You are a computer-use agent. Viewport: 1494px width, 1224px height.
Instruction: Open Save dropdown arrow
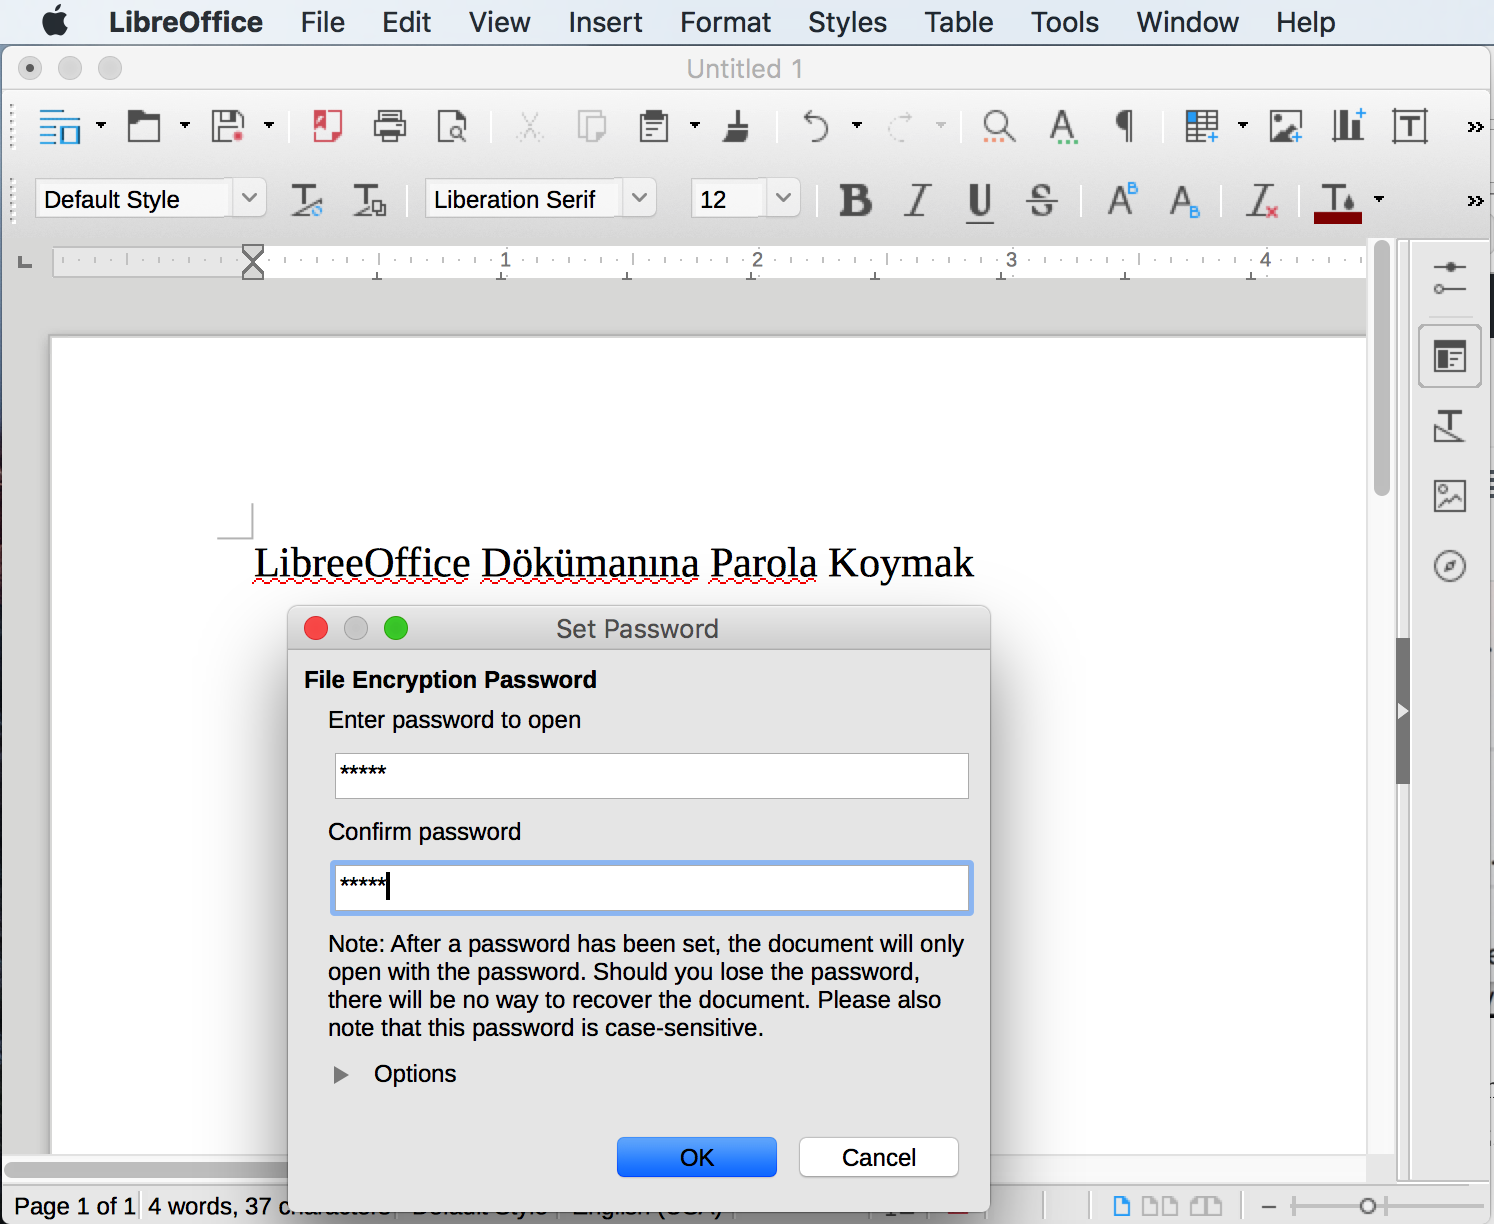269,125
